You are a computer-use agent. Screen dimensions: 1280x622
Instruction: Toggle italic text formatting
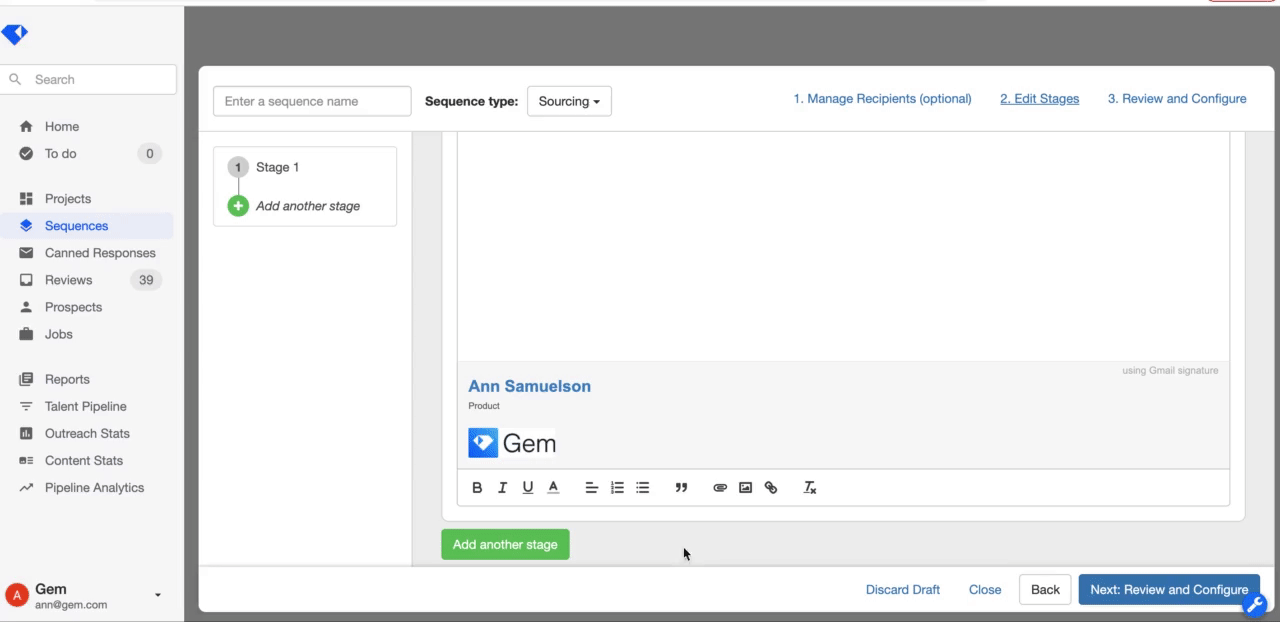(x=502, y=488)
